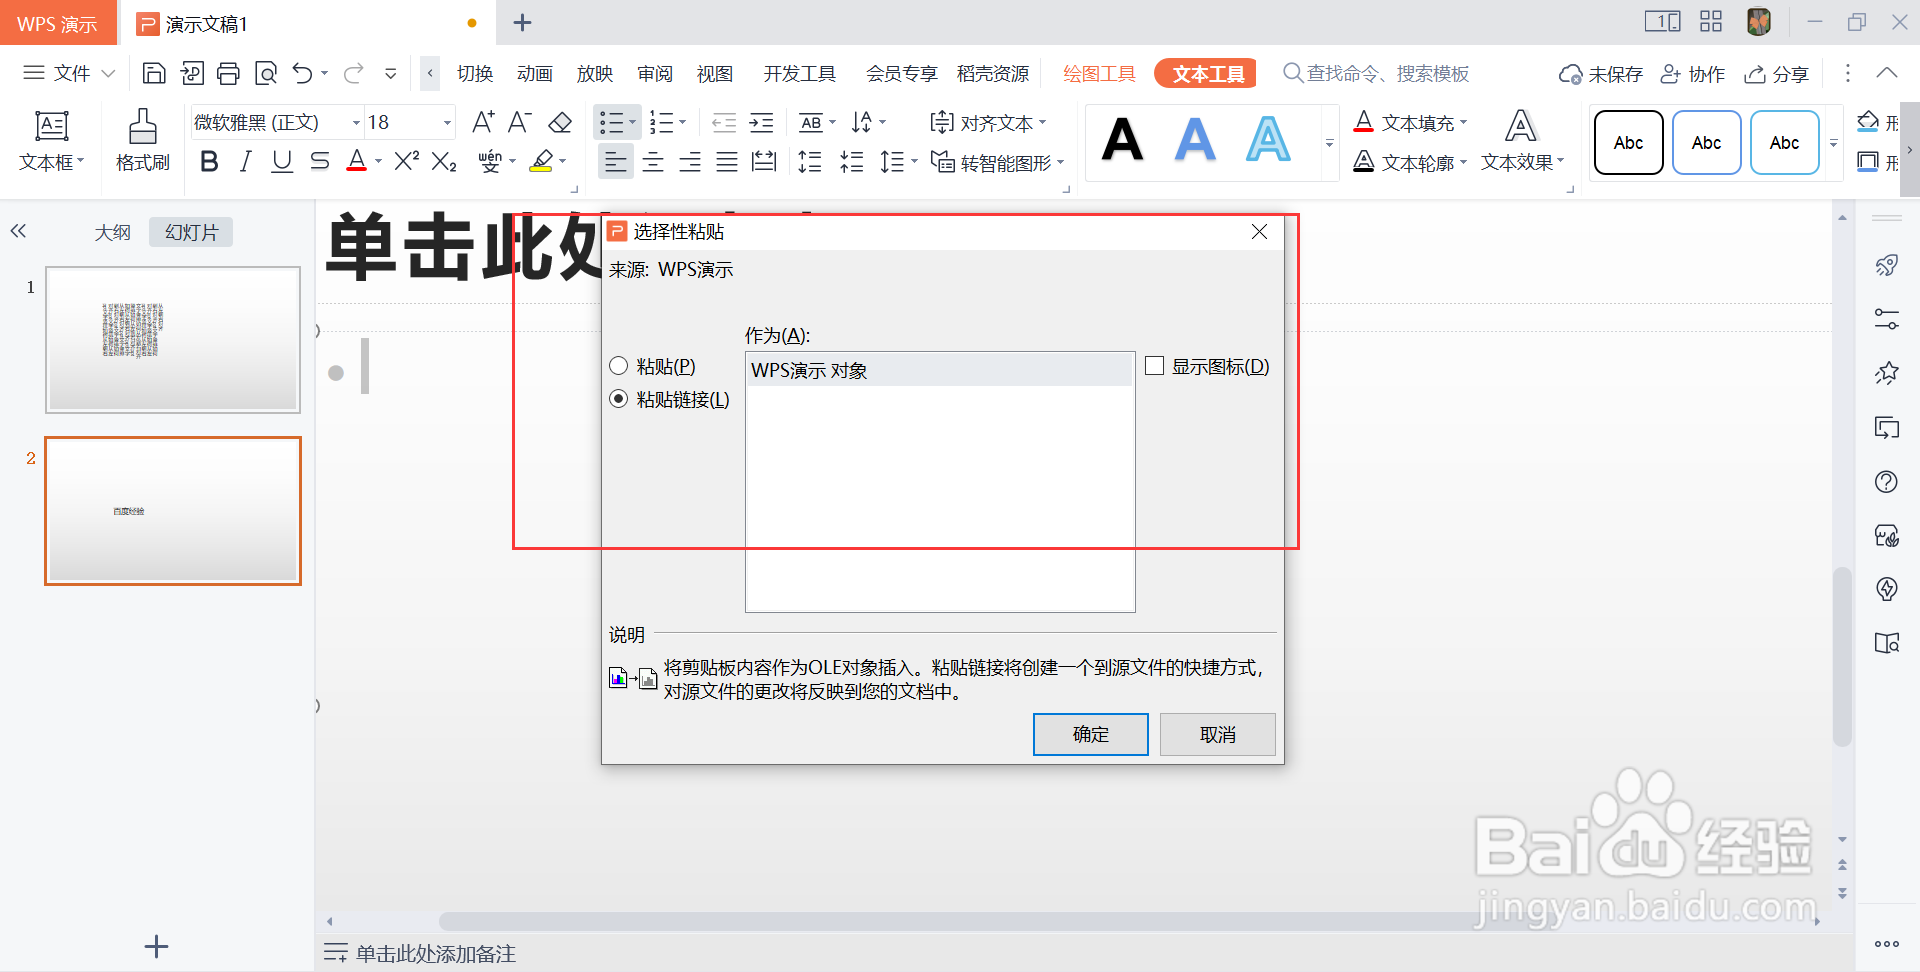Decrease indent level
Viewport: 1920px width, 972px height.
point(724,122)
